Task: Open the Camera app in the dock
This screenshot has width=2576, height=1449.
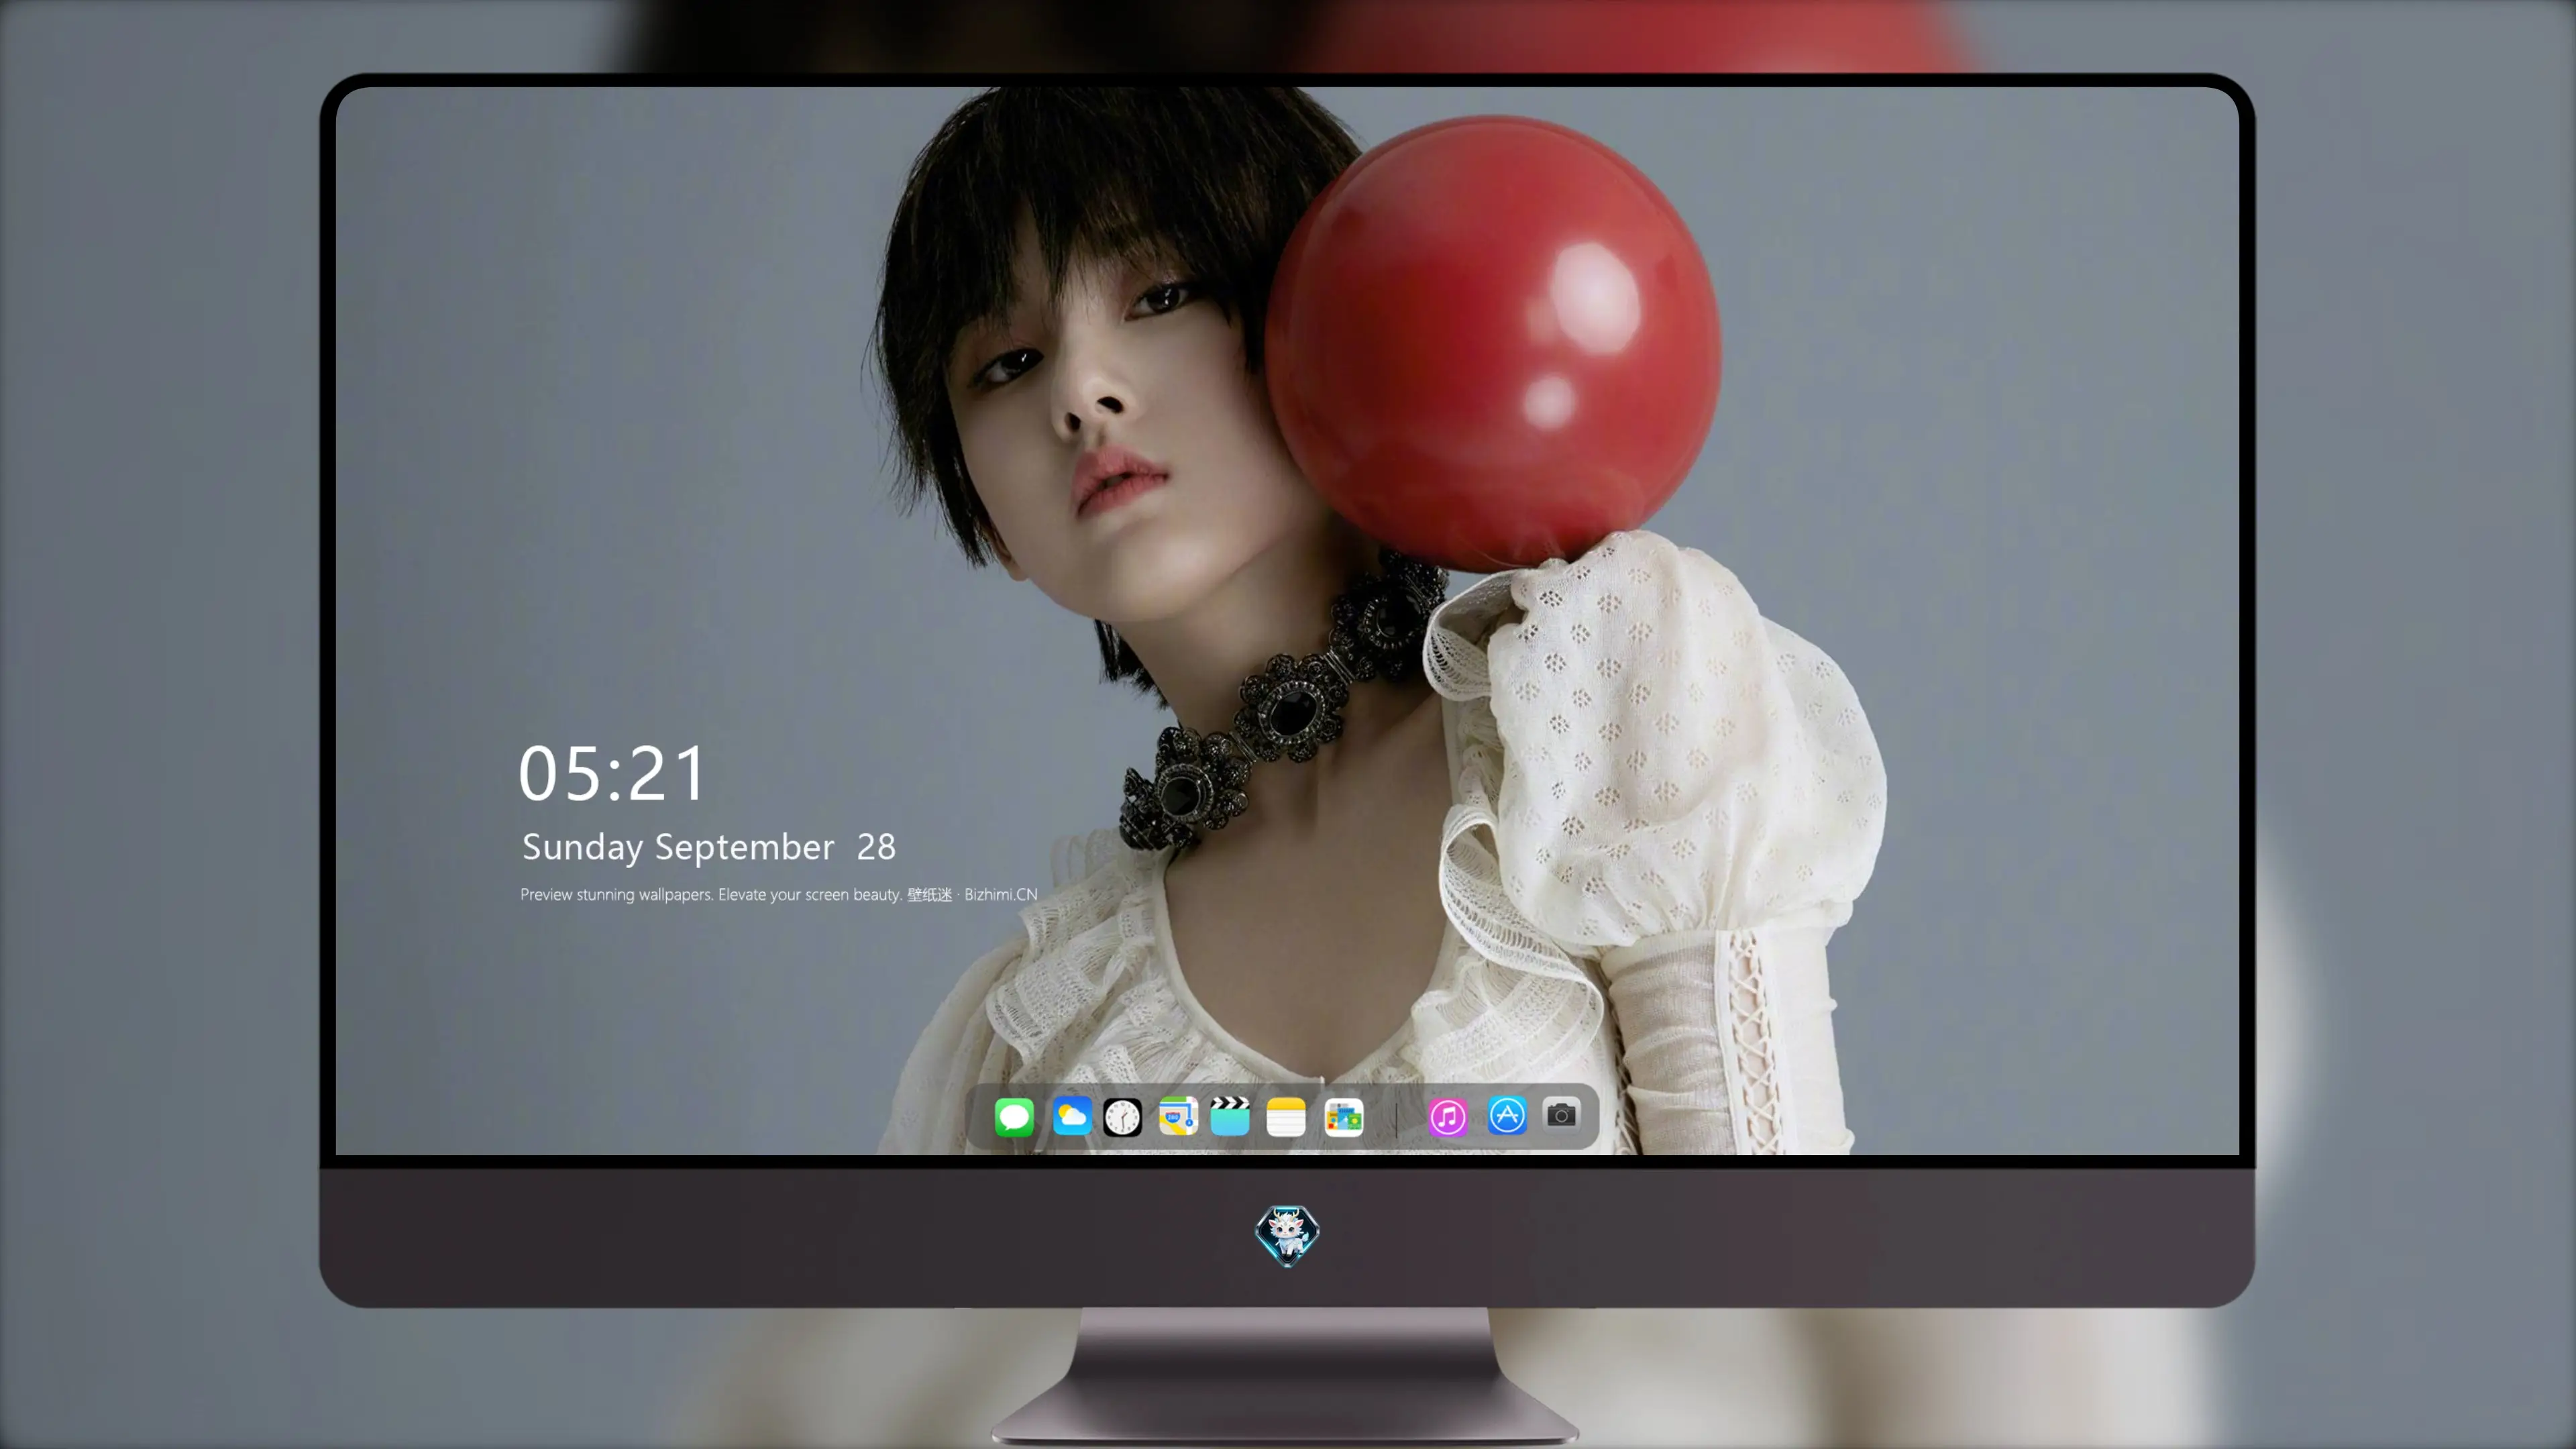Action: pos(1561,1114)
